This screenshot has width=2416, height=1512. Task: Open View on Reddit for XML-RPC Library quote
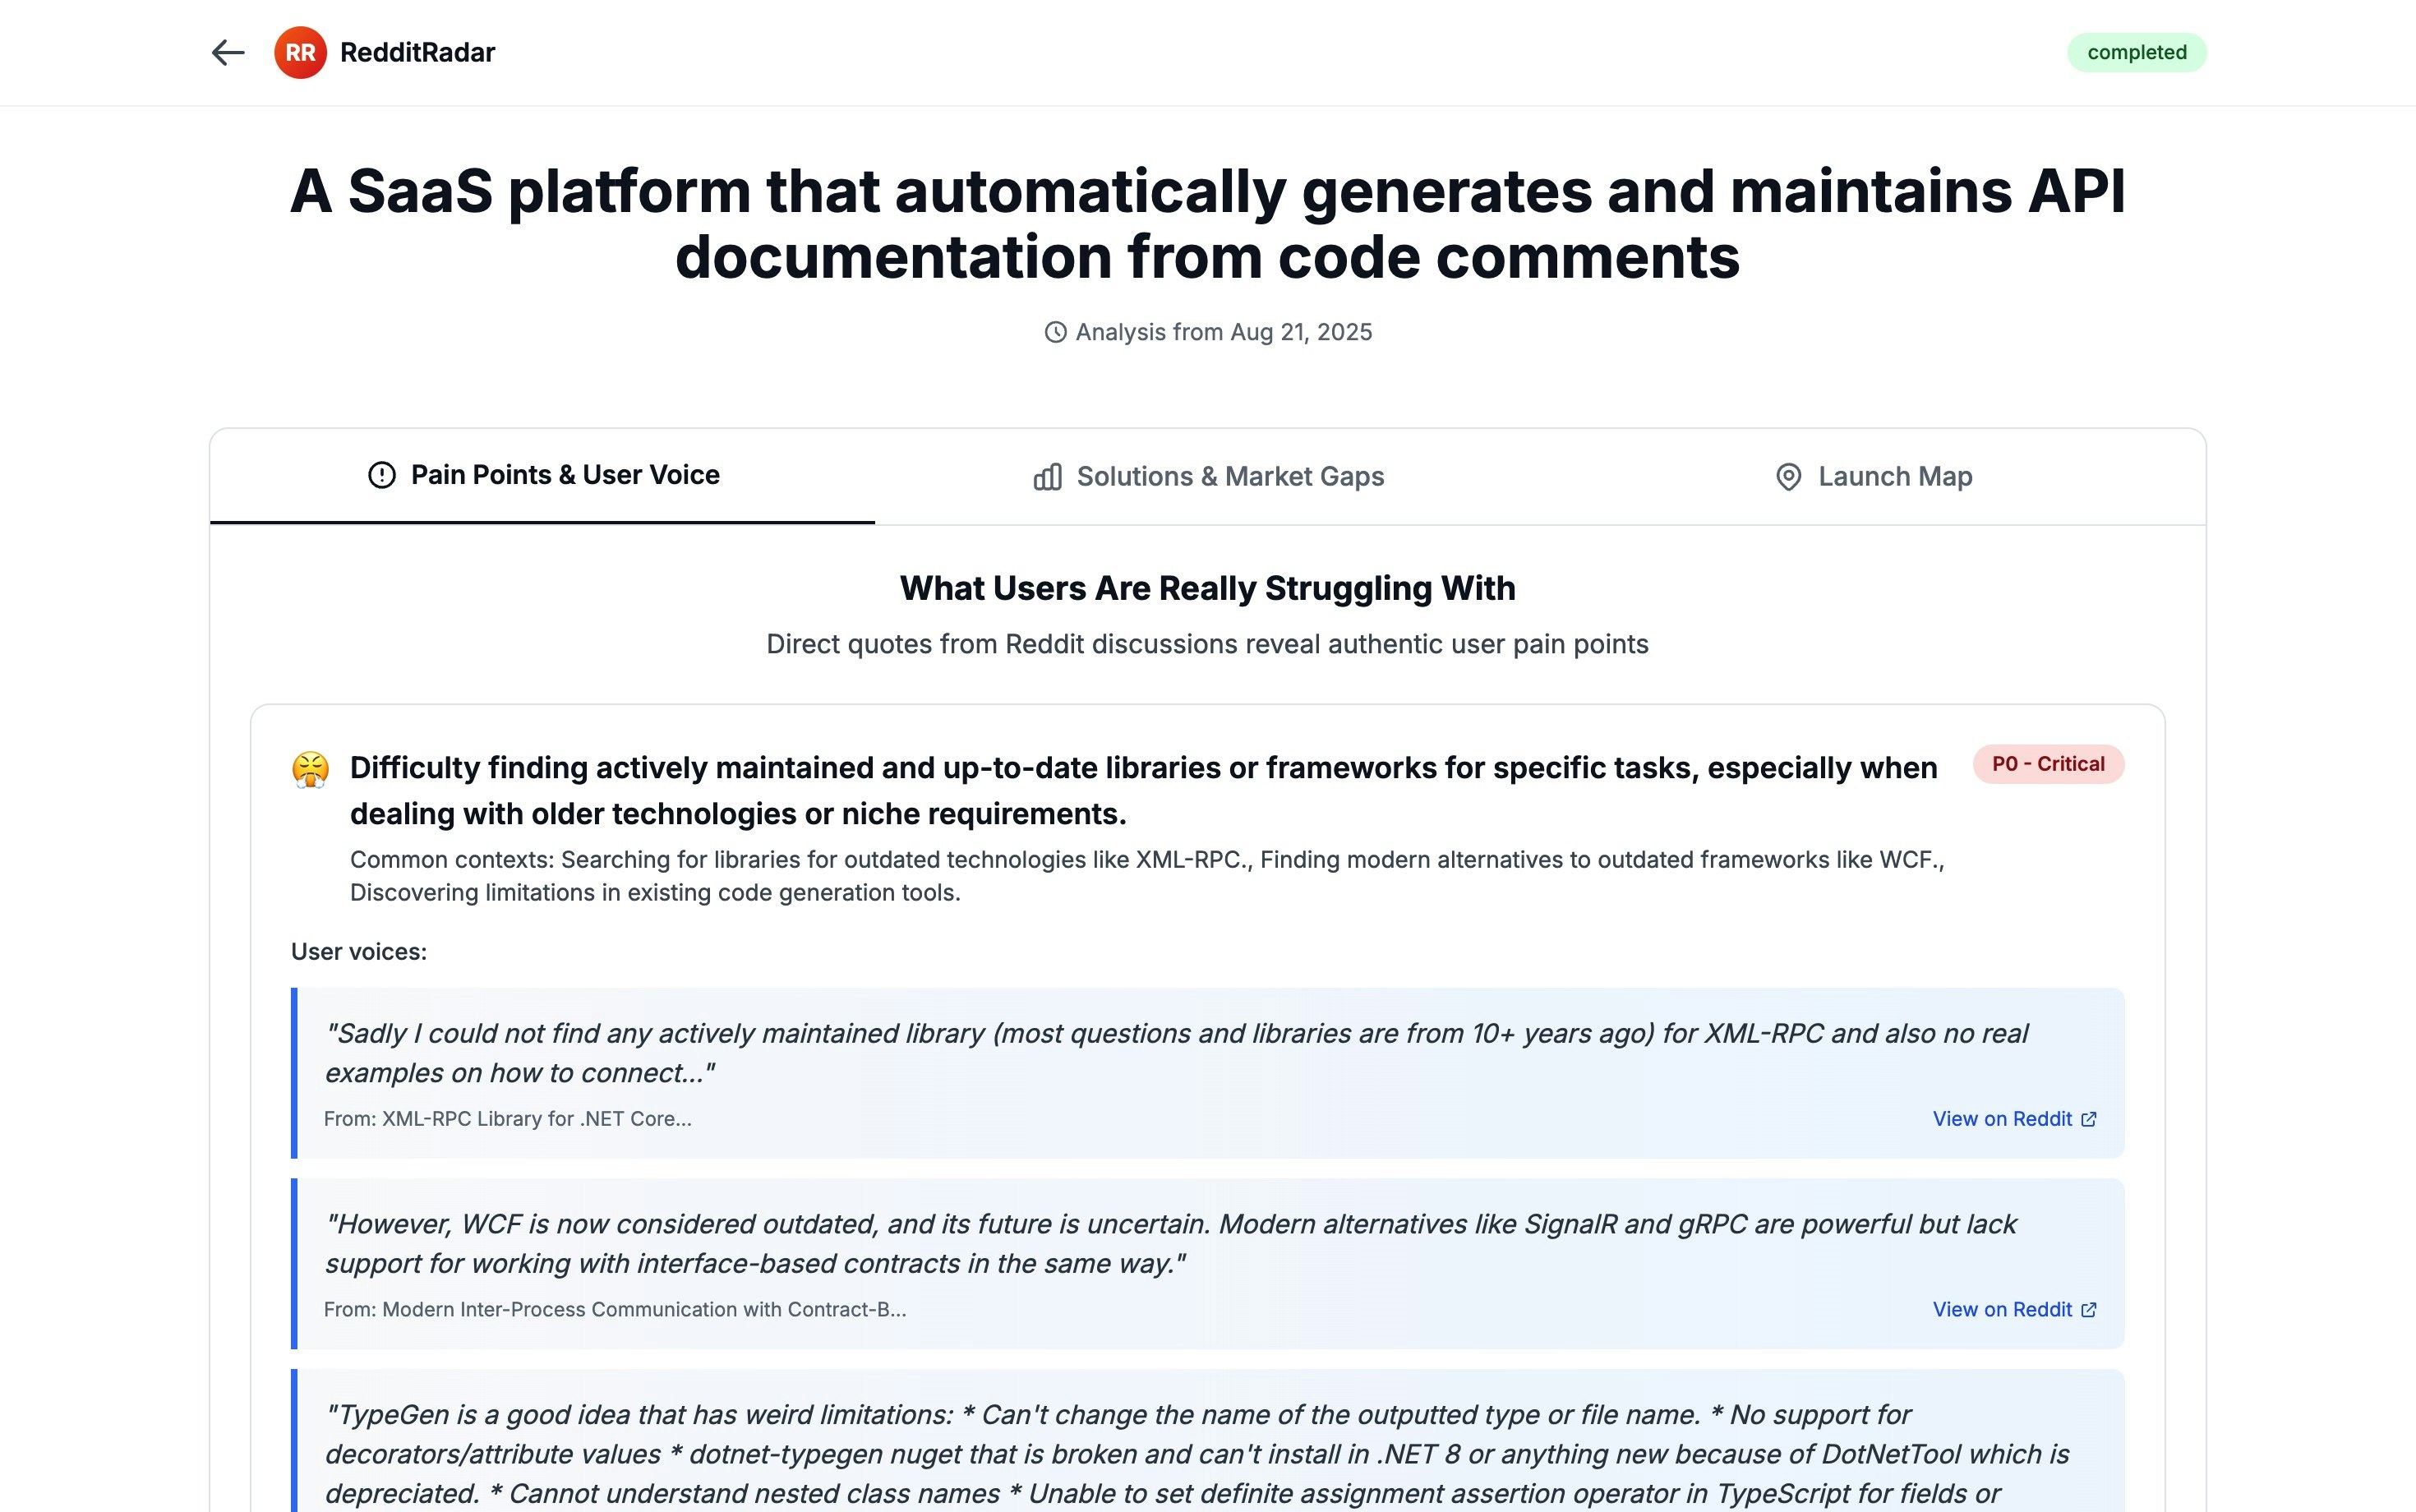coord(2014,1119)
